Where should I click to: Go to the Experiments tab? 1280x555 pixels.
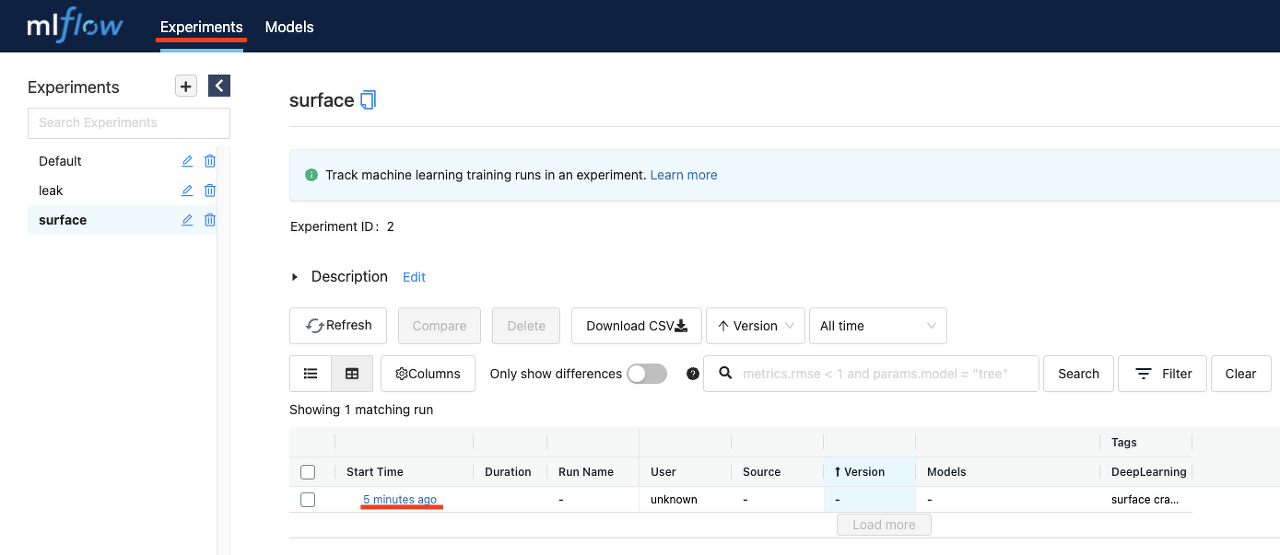click(201, 27)
